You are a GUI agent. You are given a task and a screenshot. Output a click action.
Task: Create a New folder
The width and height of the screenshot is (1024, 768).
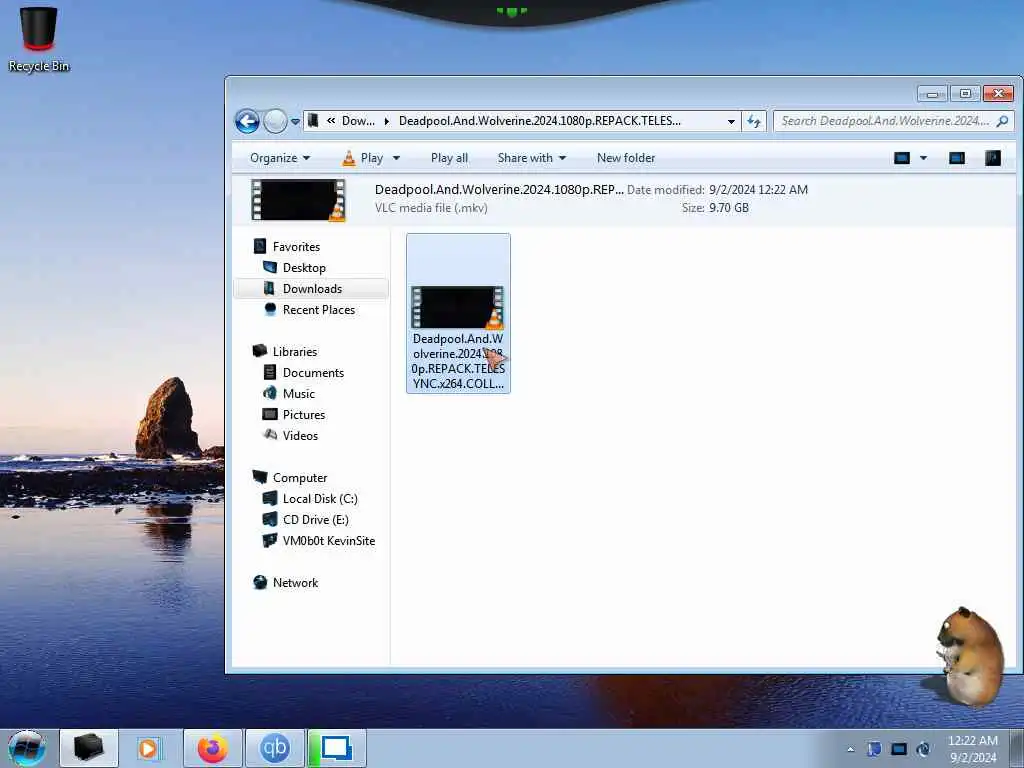[626, 158]
